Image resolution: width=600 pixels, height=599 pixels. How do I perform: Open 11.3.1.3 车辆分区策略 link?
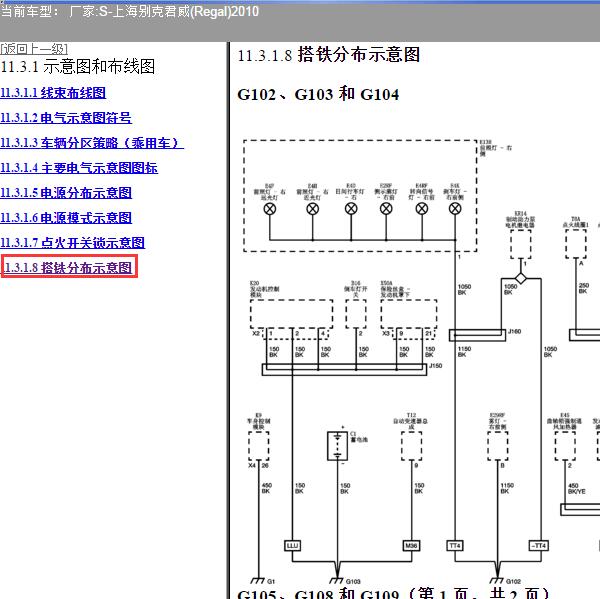pyautogui.click(x=92, y=143)
